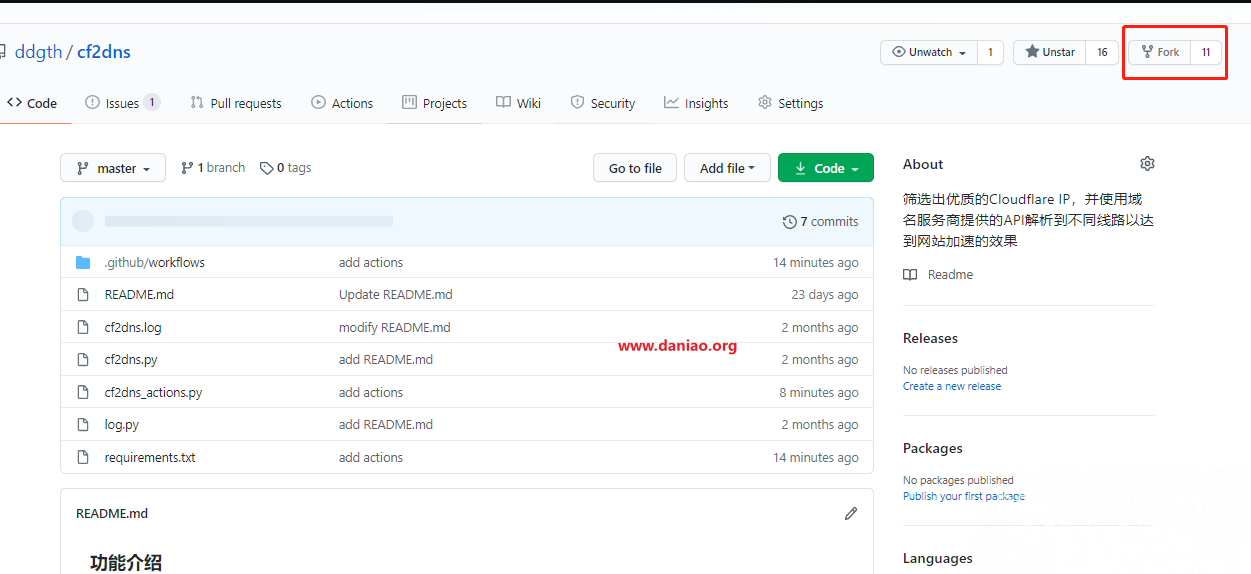The height and width of the screenshot is (574, 1251).
Task: Click the book icon next to Readme
Action: (910, 274)
